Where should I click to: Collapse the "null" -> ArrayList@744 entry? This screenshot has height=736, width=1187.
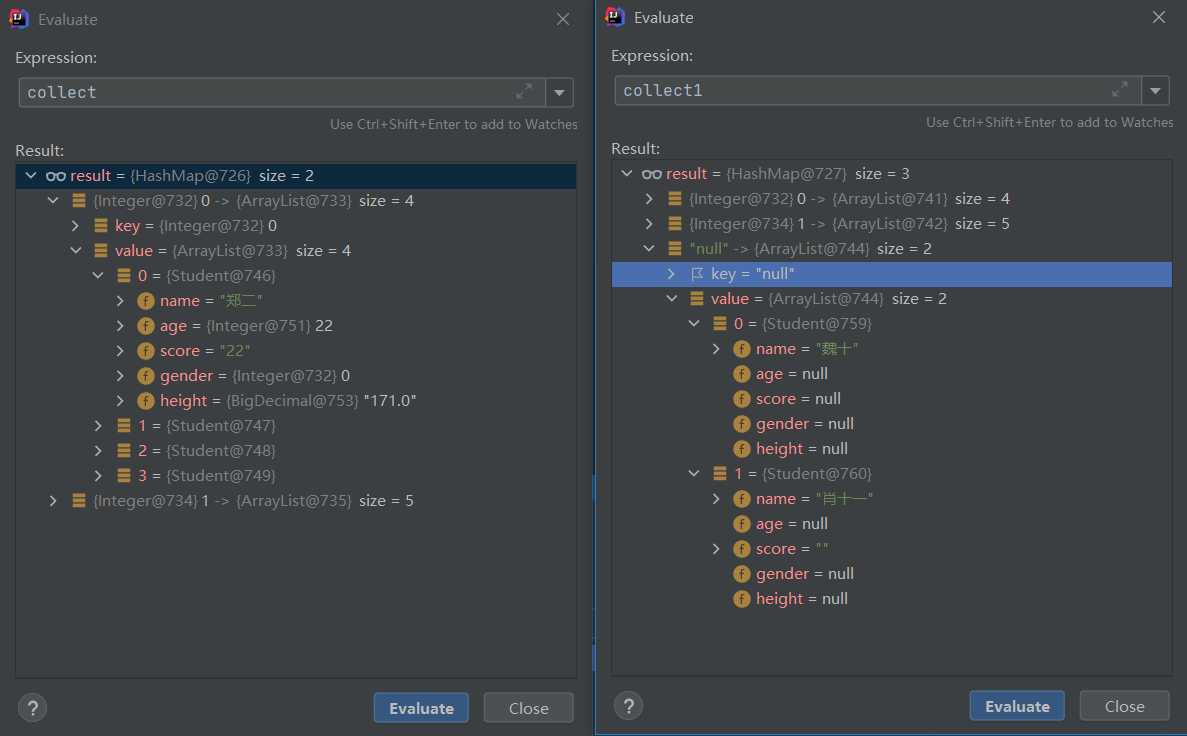[x=649, y=248]
